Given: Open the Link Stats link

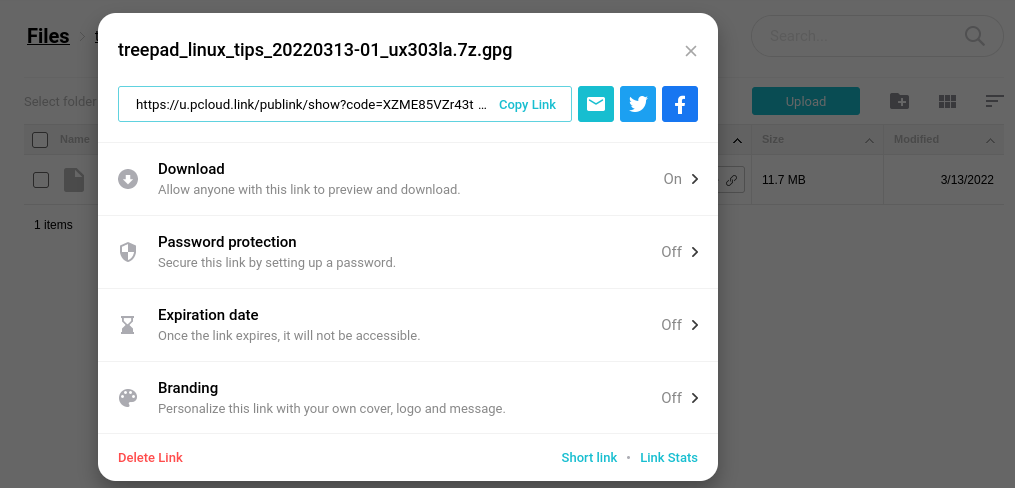Looking at the screenshot, I should pyautogui.click(x=669, y=458).
